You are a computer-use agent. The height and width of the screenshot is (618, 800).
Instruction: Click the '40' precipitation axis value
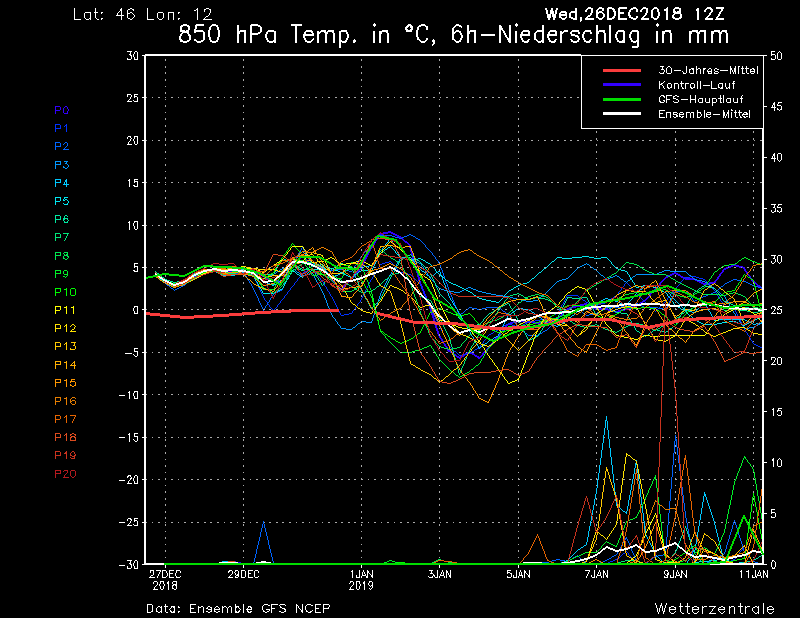pos(776,157)
